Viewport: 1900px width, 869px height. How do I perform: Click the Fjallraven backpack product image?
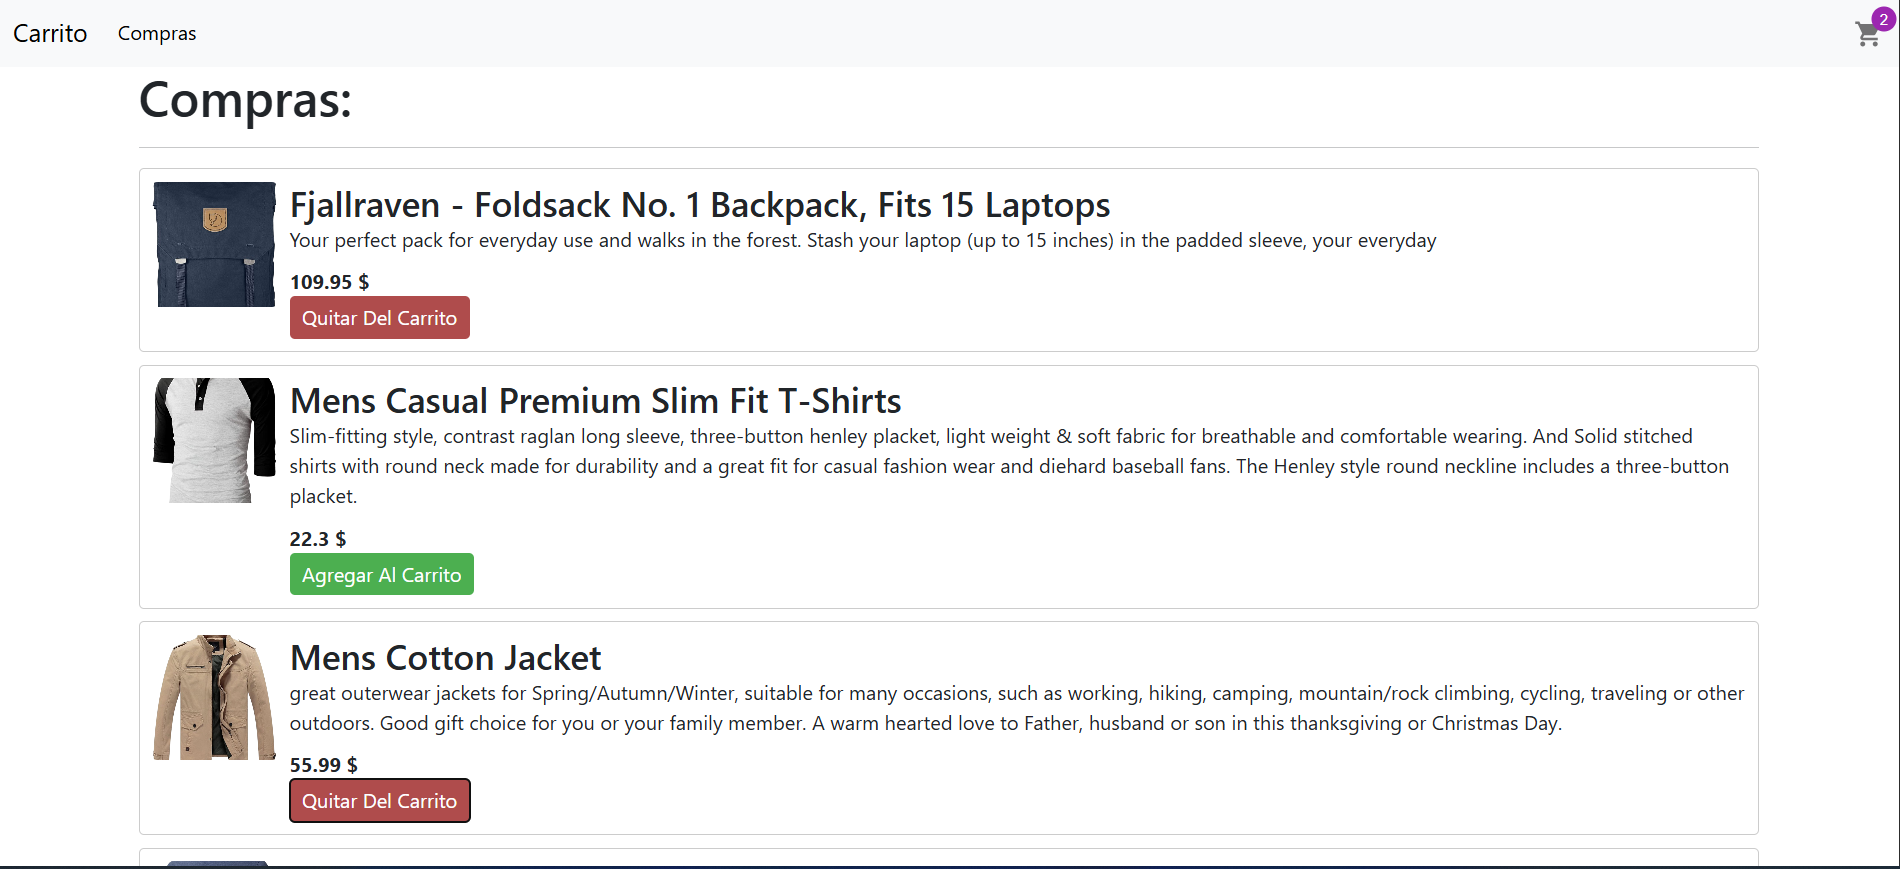tap(214, 244)
